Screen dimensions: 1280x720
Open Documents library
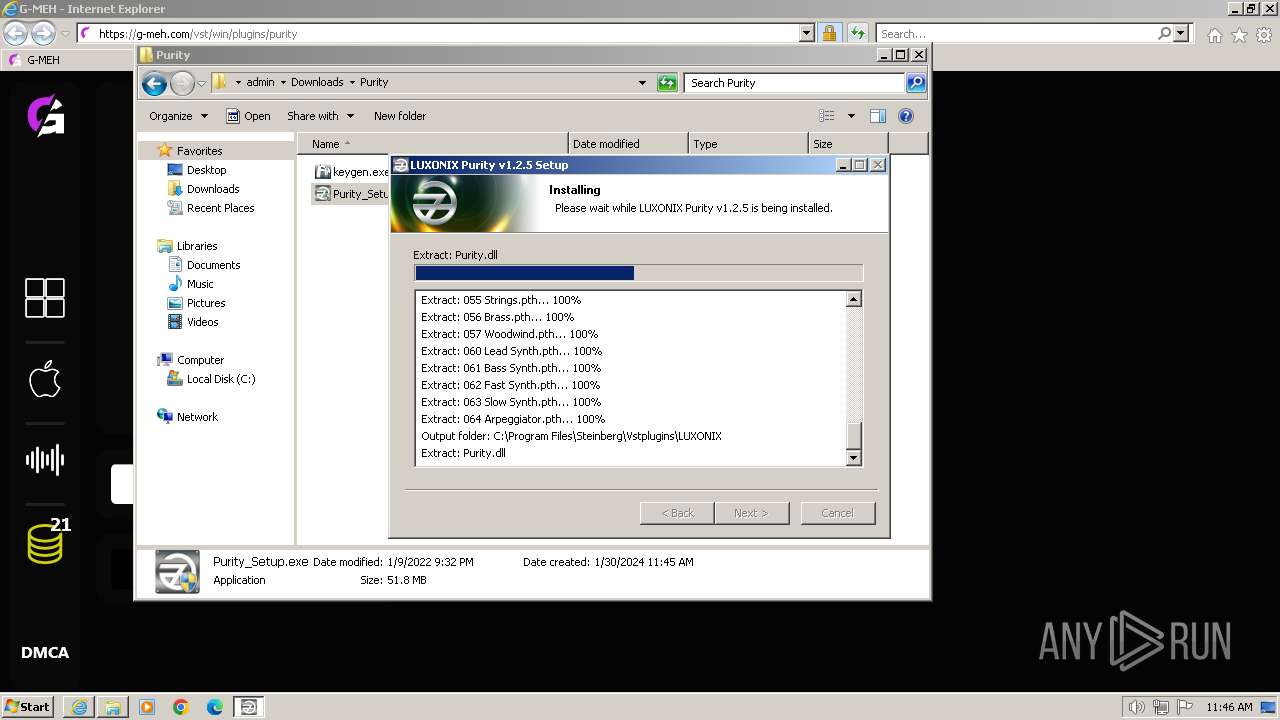(x=213, y=265)
